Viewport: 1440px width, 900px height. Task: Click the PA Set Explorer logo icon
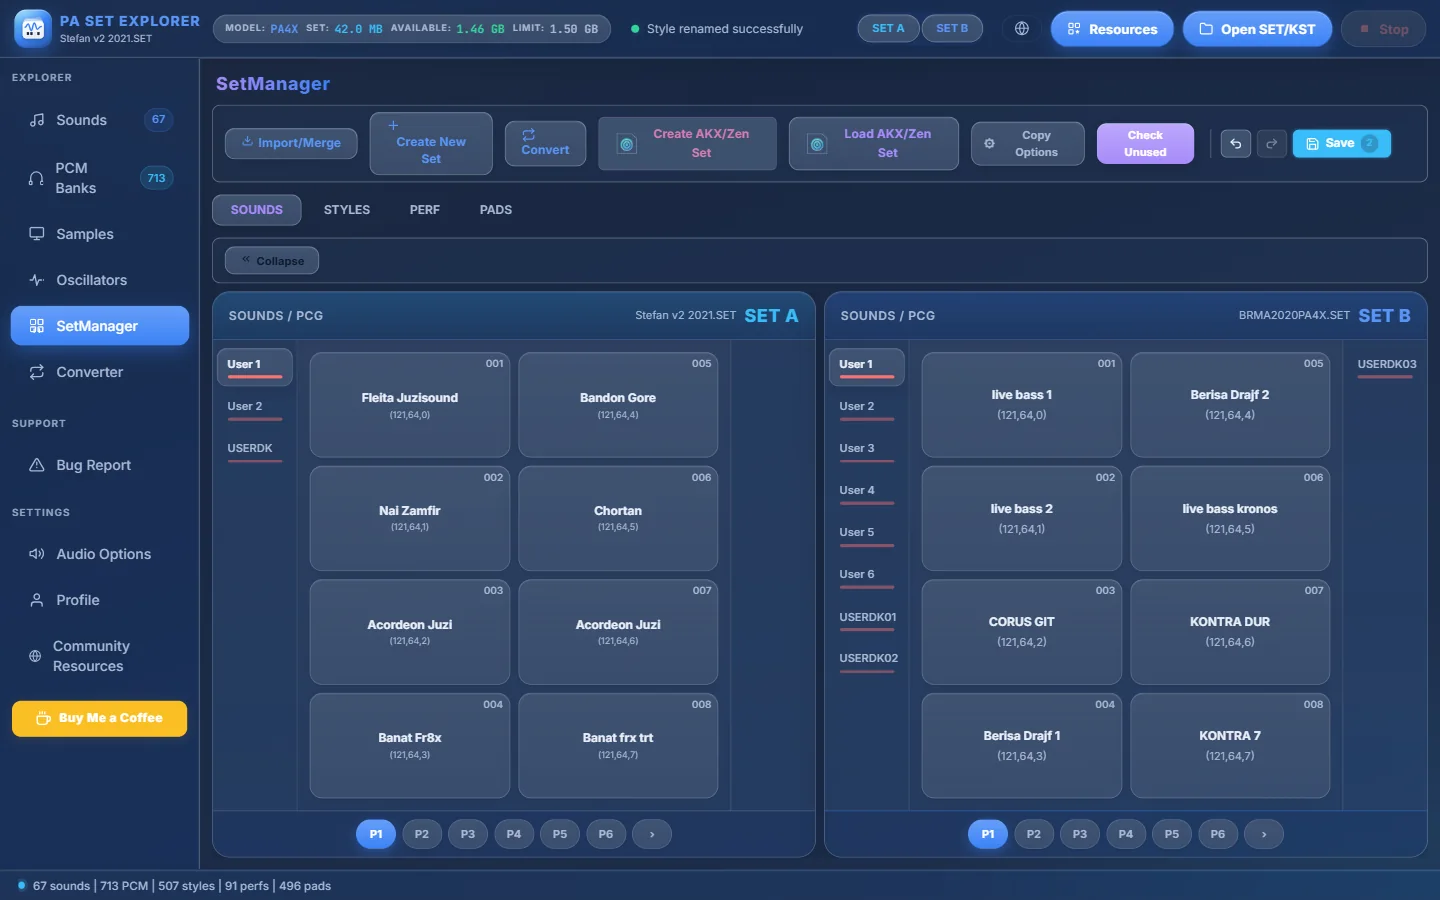[x=33, y=29]
